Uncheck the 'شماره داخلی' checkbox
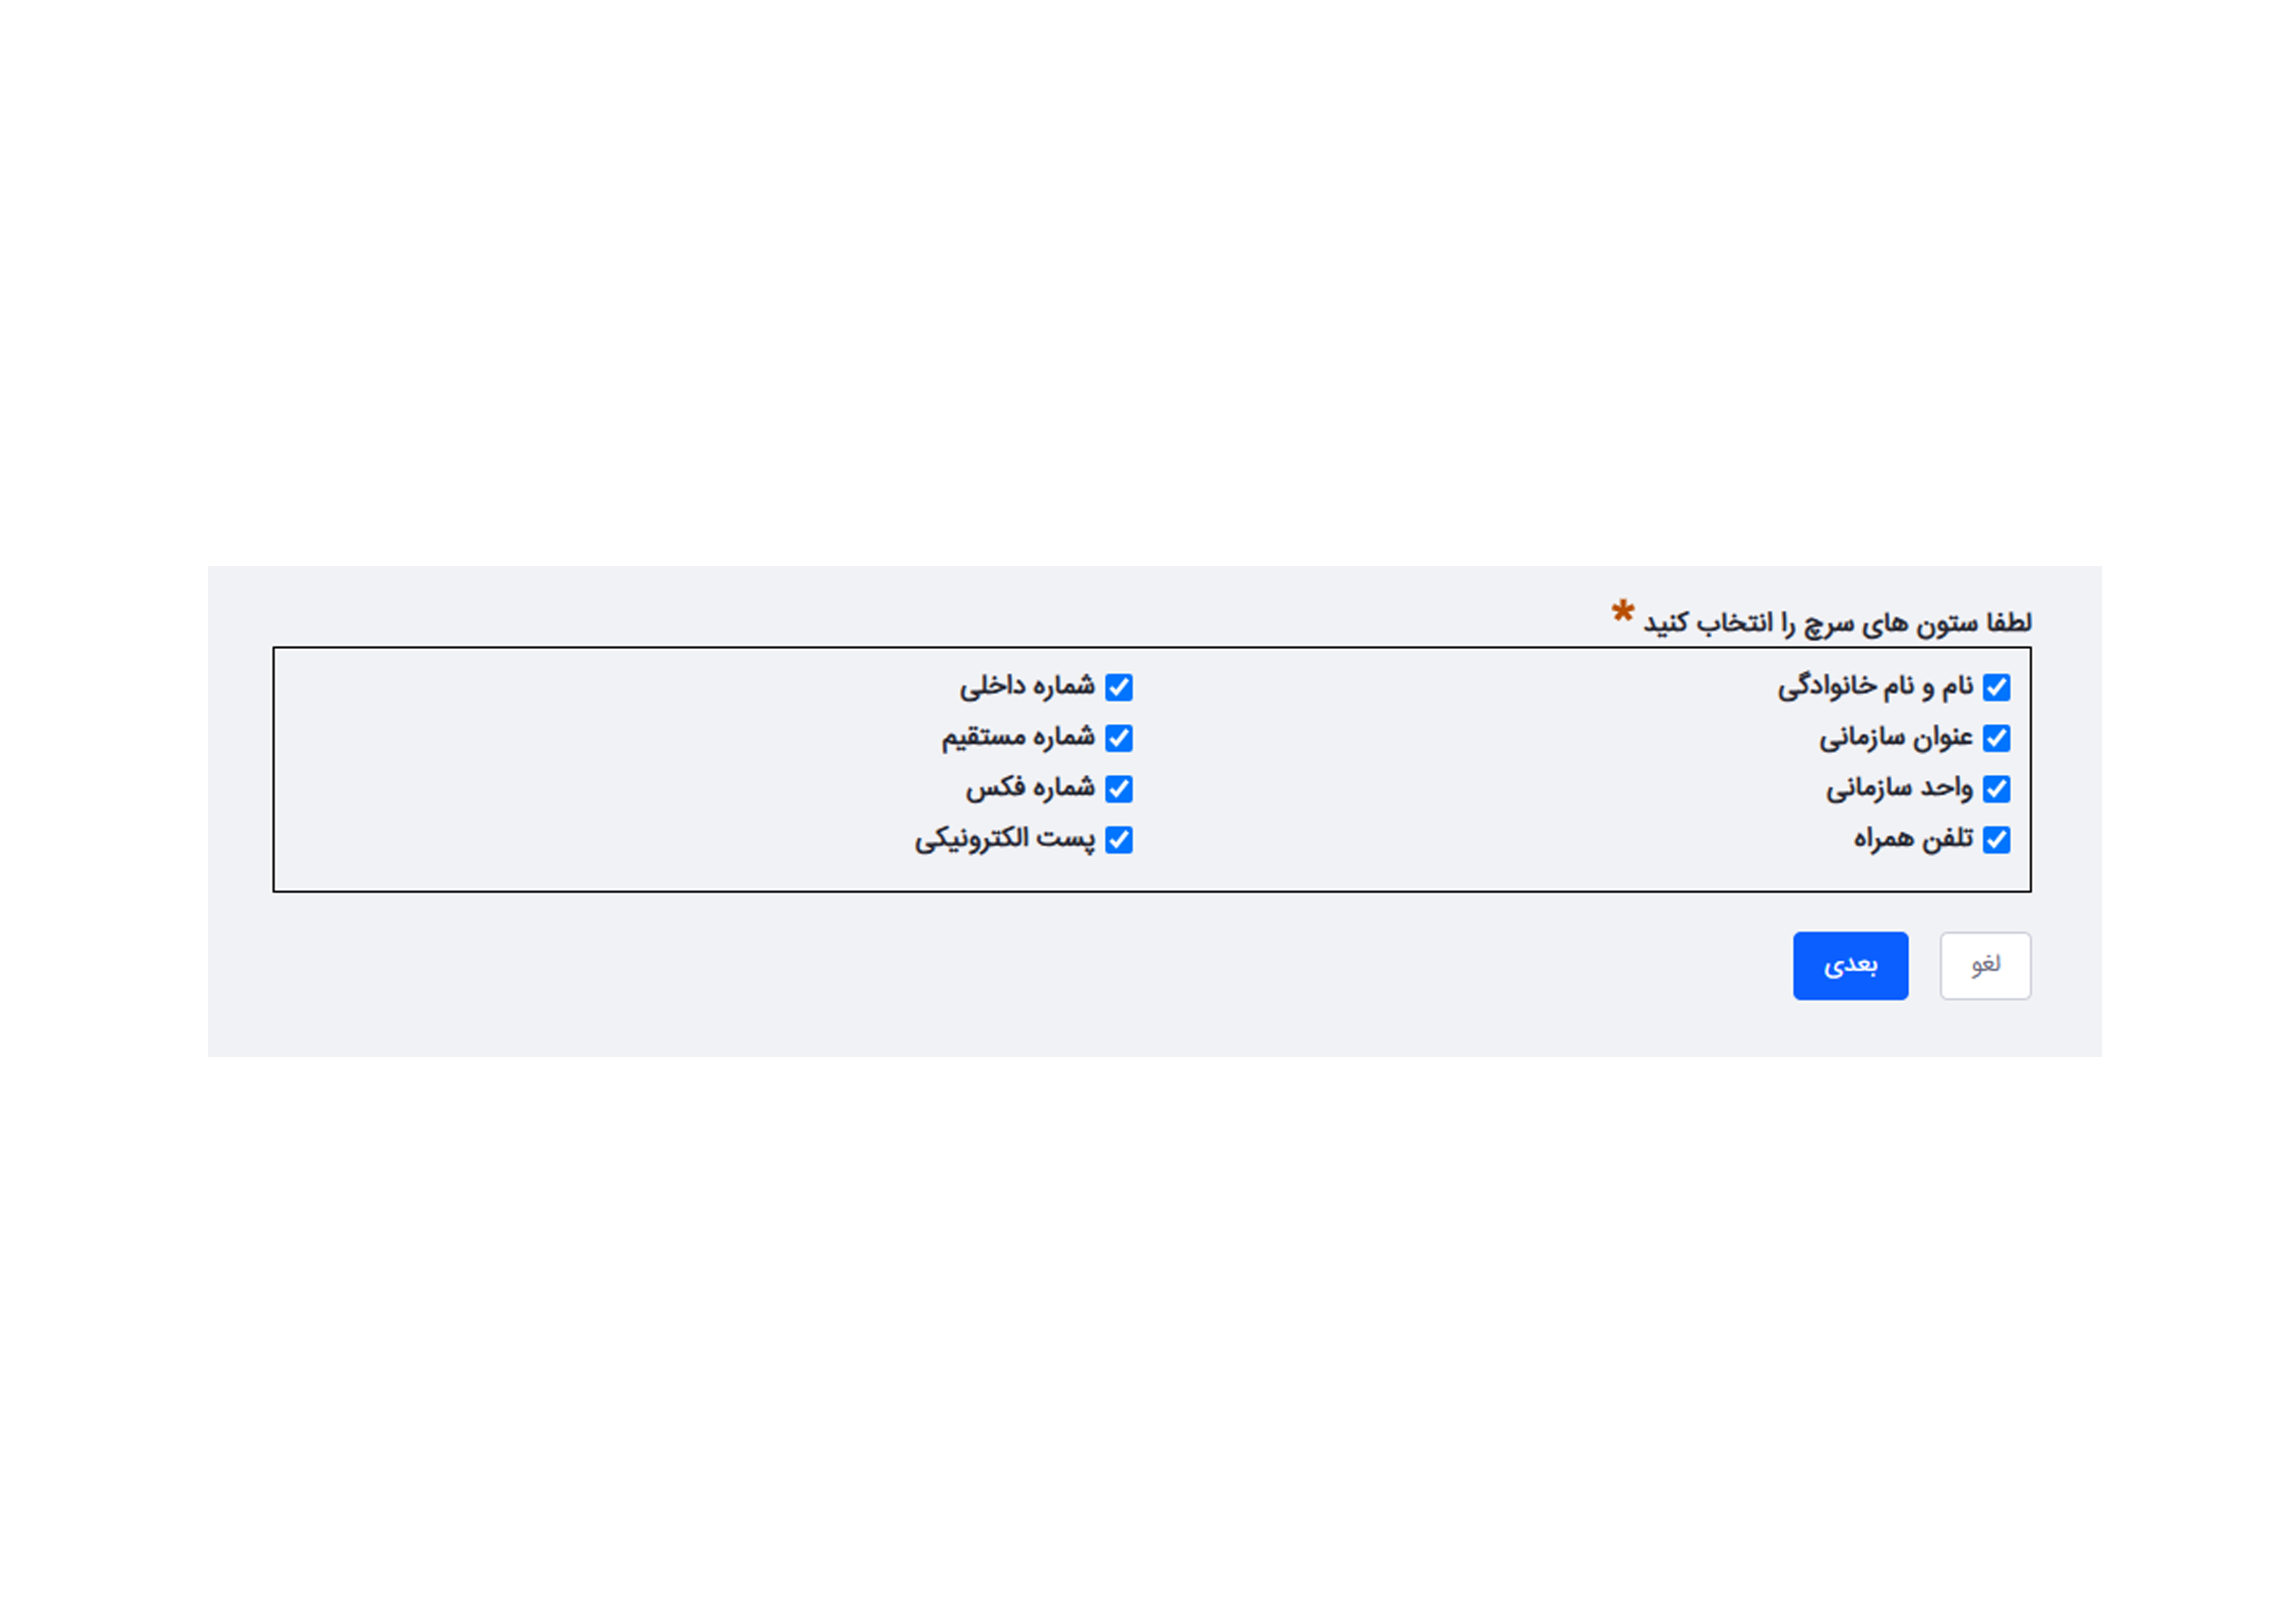 (x=1119, y=687)
